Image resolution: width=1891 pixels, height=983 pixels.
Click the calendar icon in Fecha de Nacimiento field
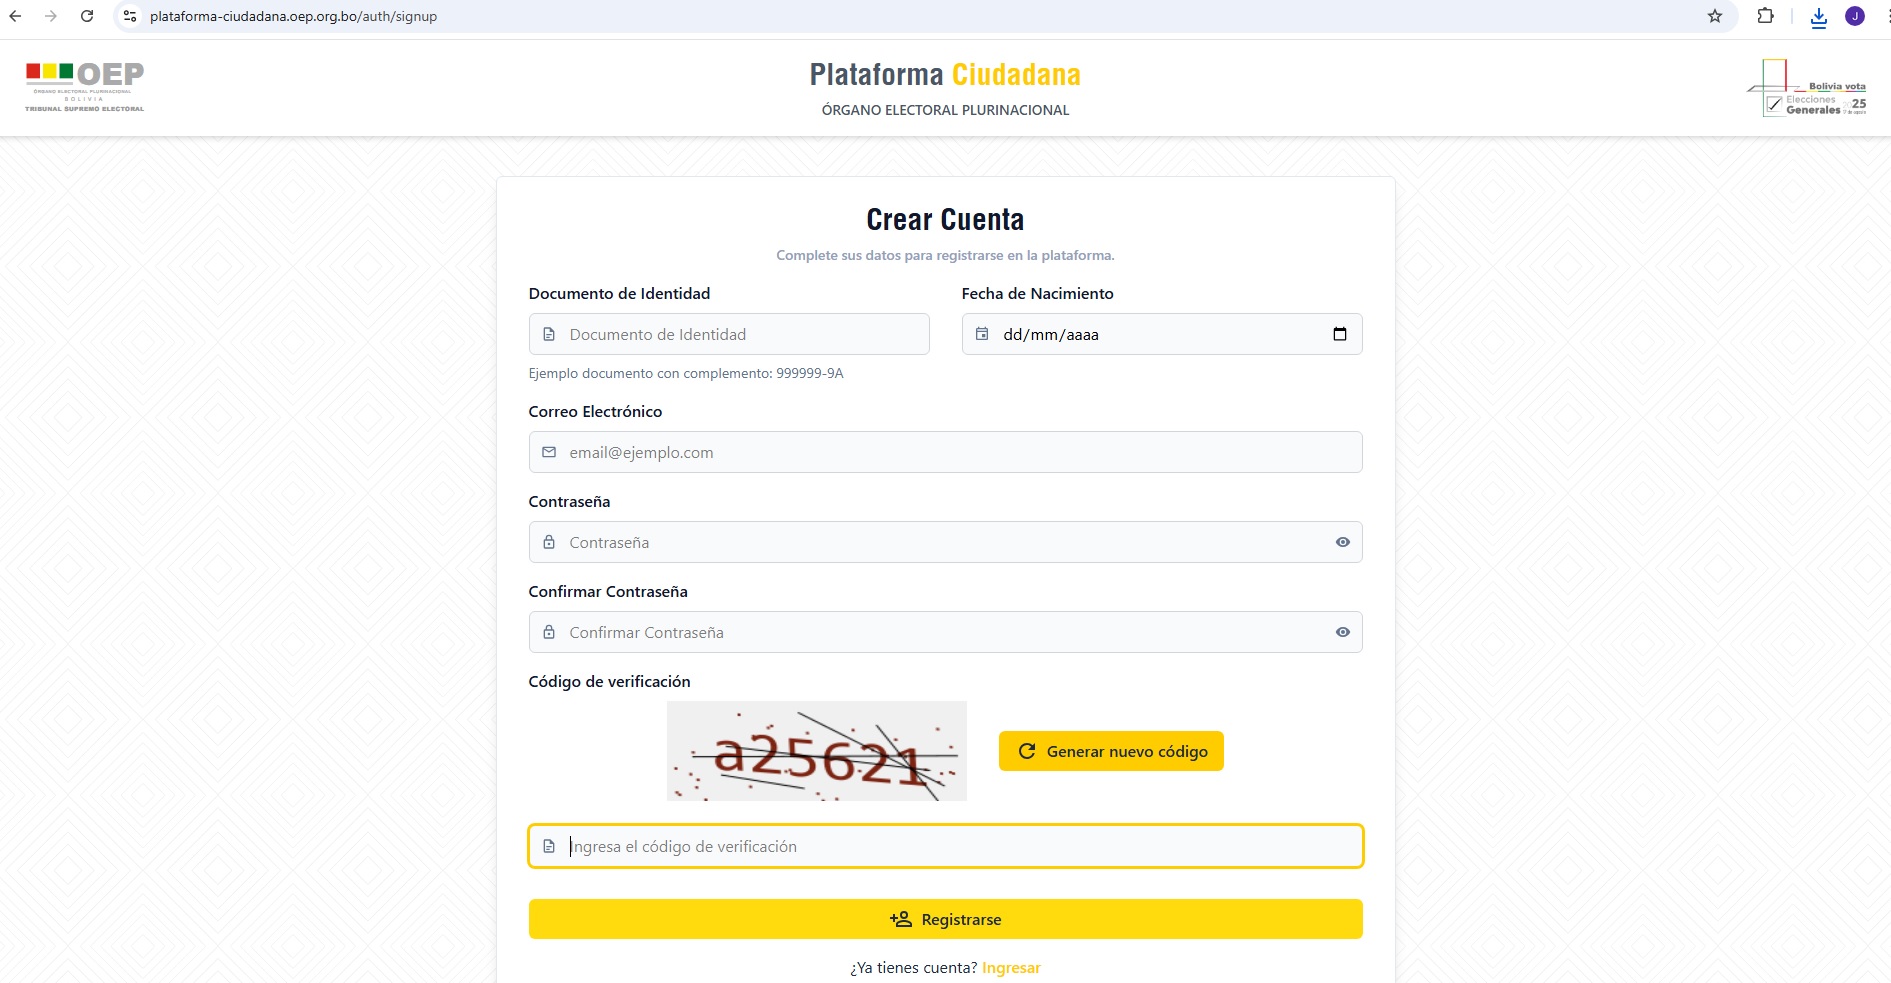pos(982,334)
